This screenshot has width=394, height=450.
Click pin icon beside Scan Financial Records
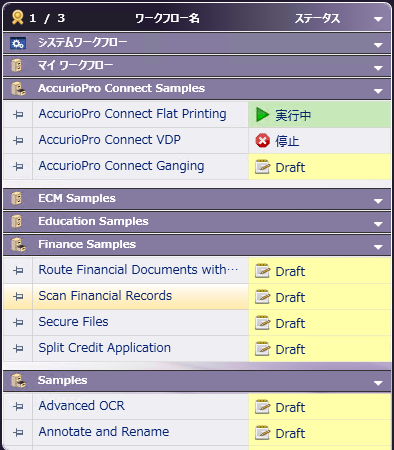coord(18,296)
